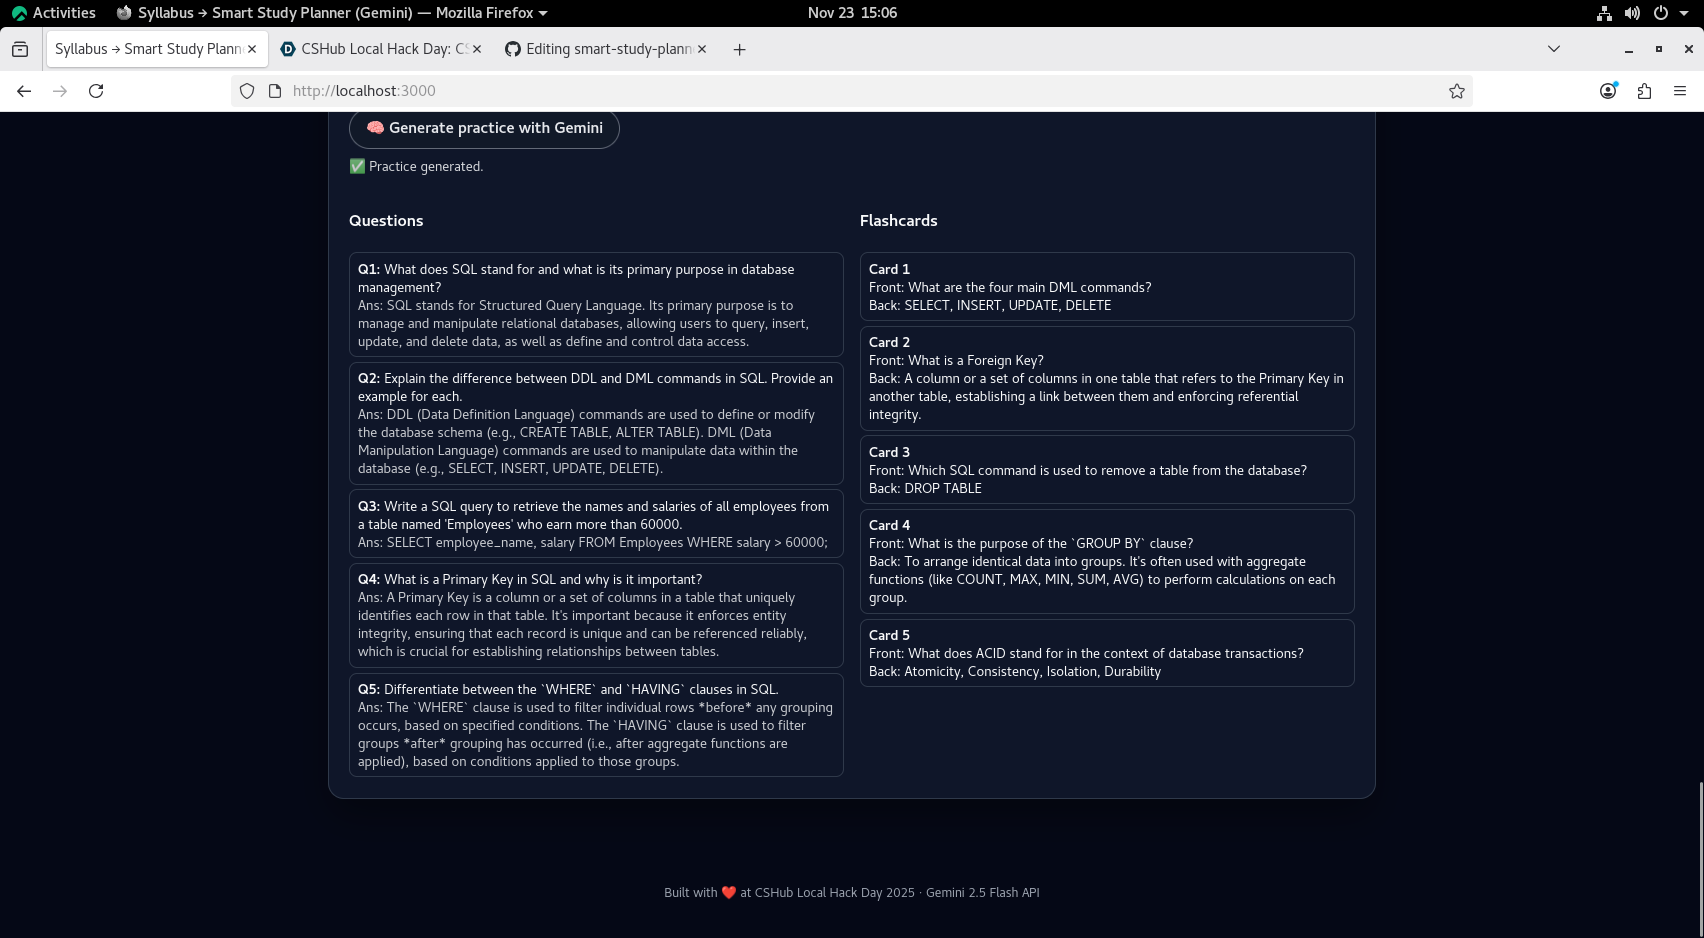The width and height of the screenshot is (1704, 938).
Task: Click the Activities logo icon in top bar
Action: 19,13
